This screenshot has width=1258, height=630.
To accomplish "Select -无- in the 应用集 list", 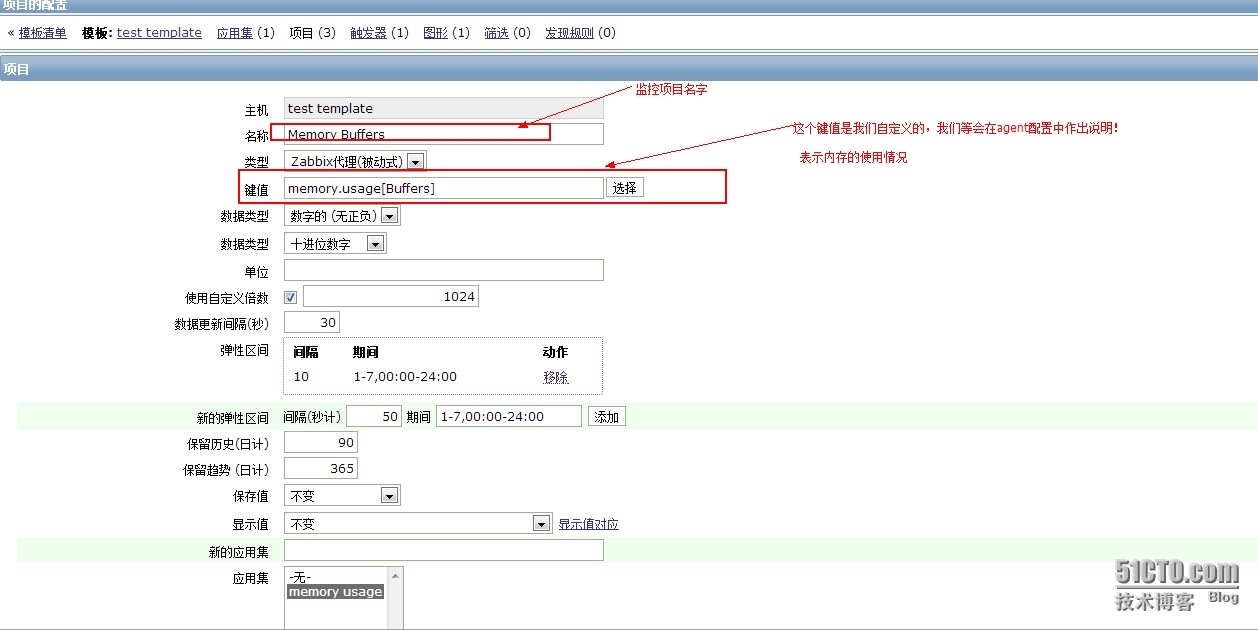I will point(336,577).
